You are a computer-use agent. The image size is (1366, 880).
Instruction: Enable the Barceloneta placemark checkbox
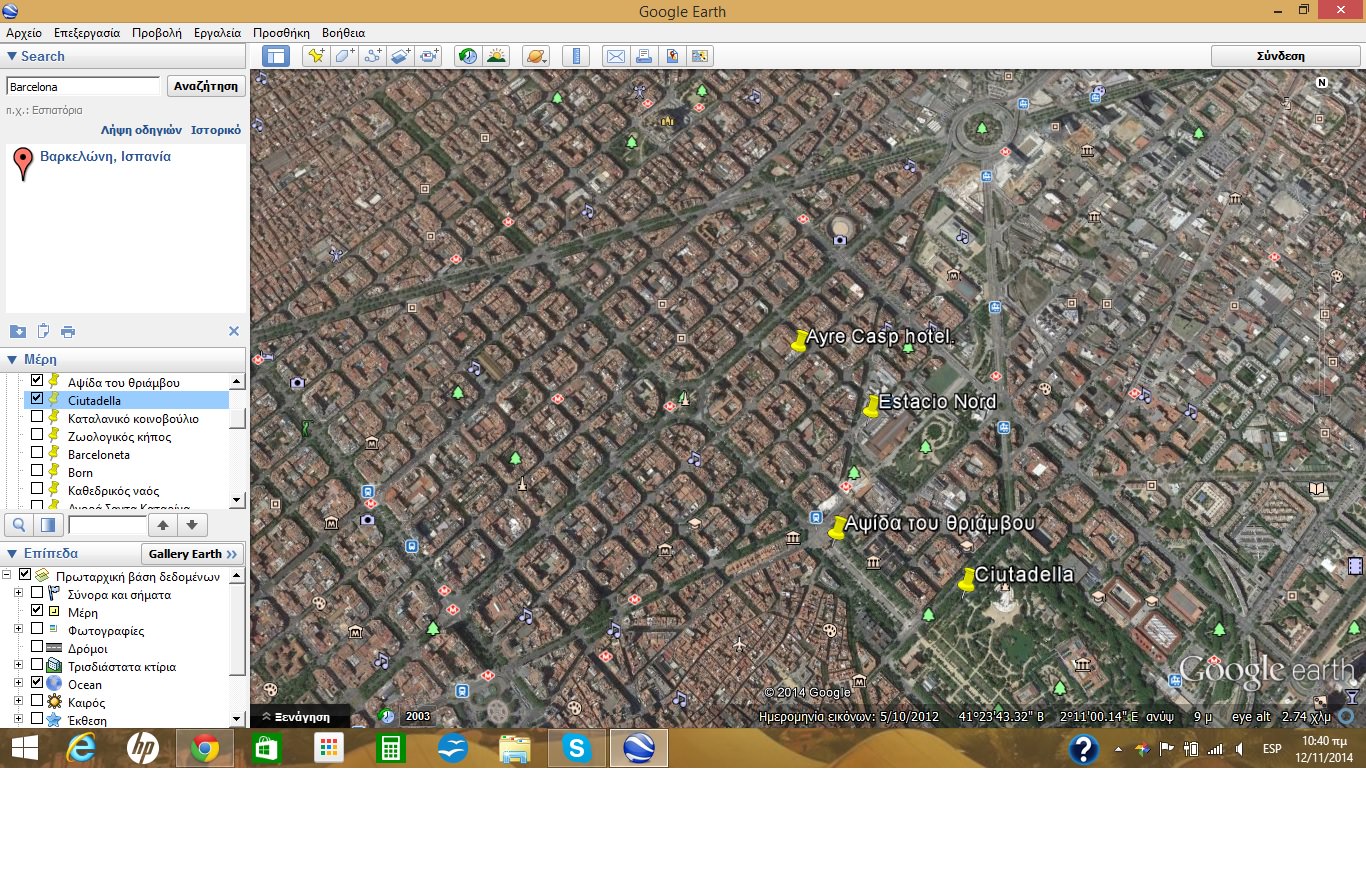click(x=37, y=452)
